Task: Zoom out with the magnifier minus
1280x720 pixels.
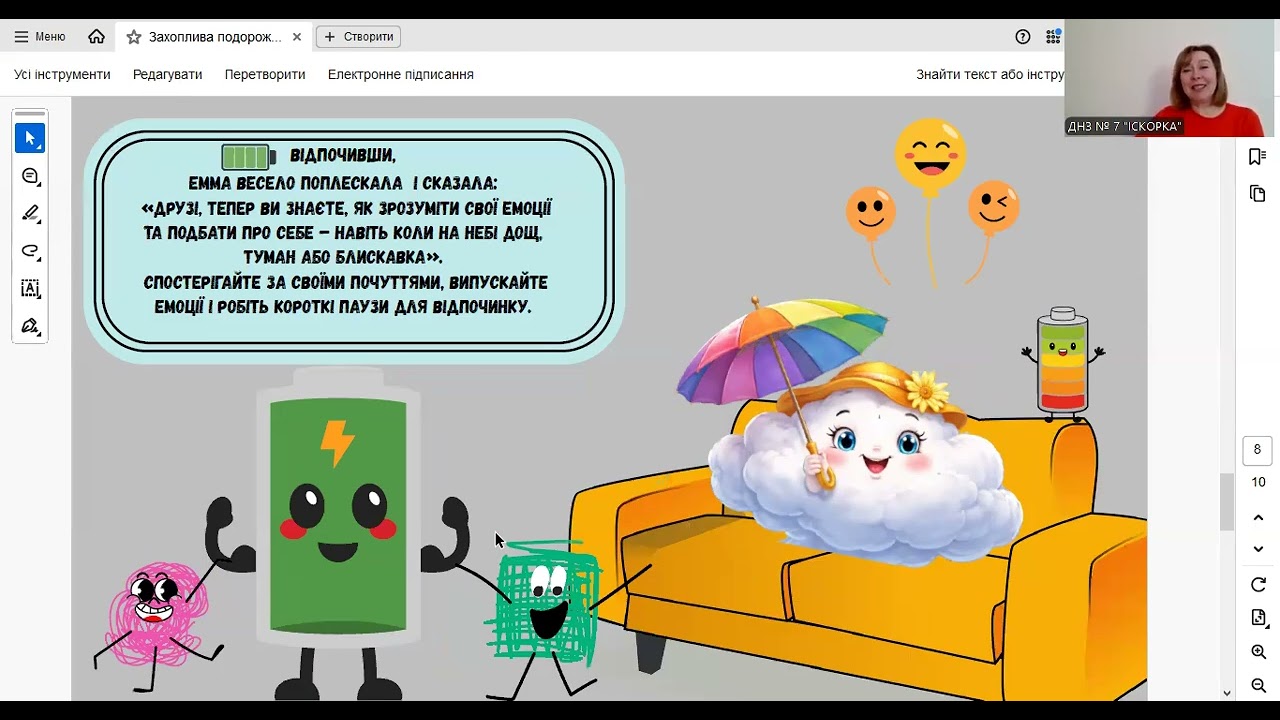Action: (x=1258, y=685)
